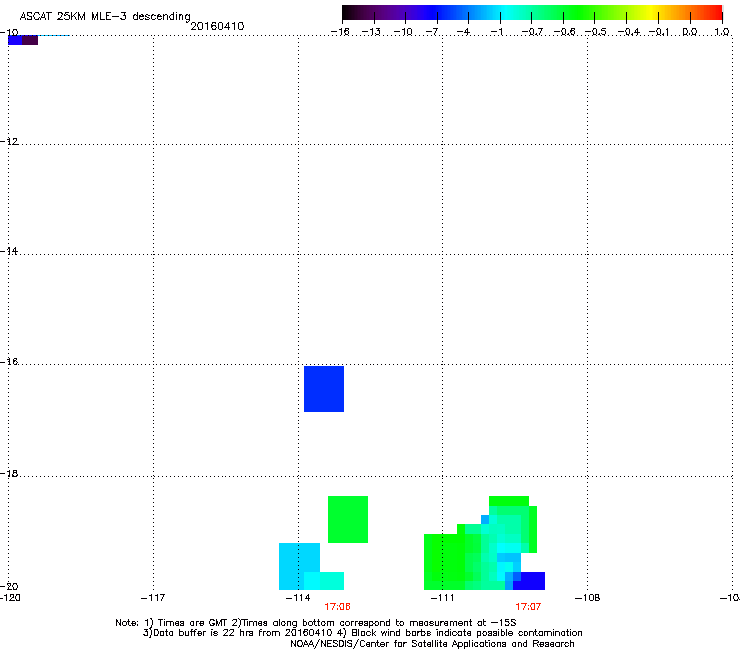Click the 'ASCAT 25KM MLE-3 descending' title text
The width and height of the screenshot is (740, 650).
[x=105, y=16]
